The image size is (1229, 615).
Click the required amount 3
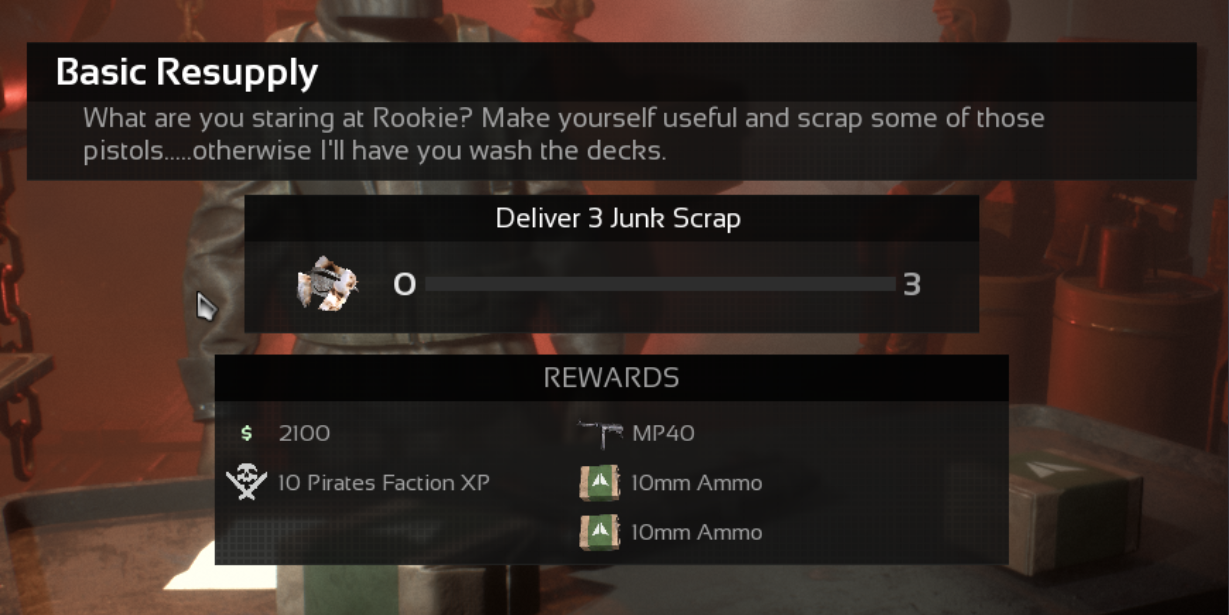click(911, 286)
